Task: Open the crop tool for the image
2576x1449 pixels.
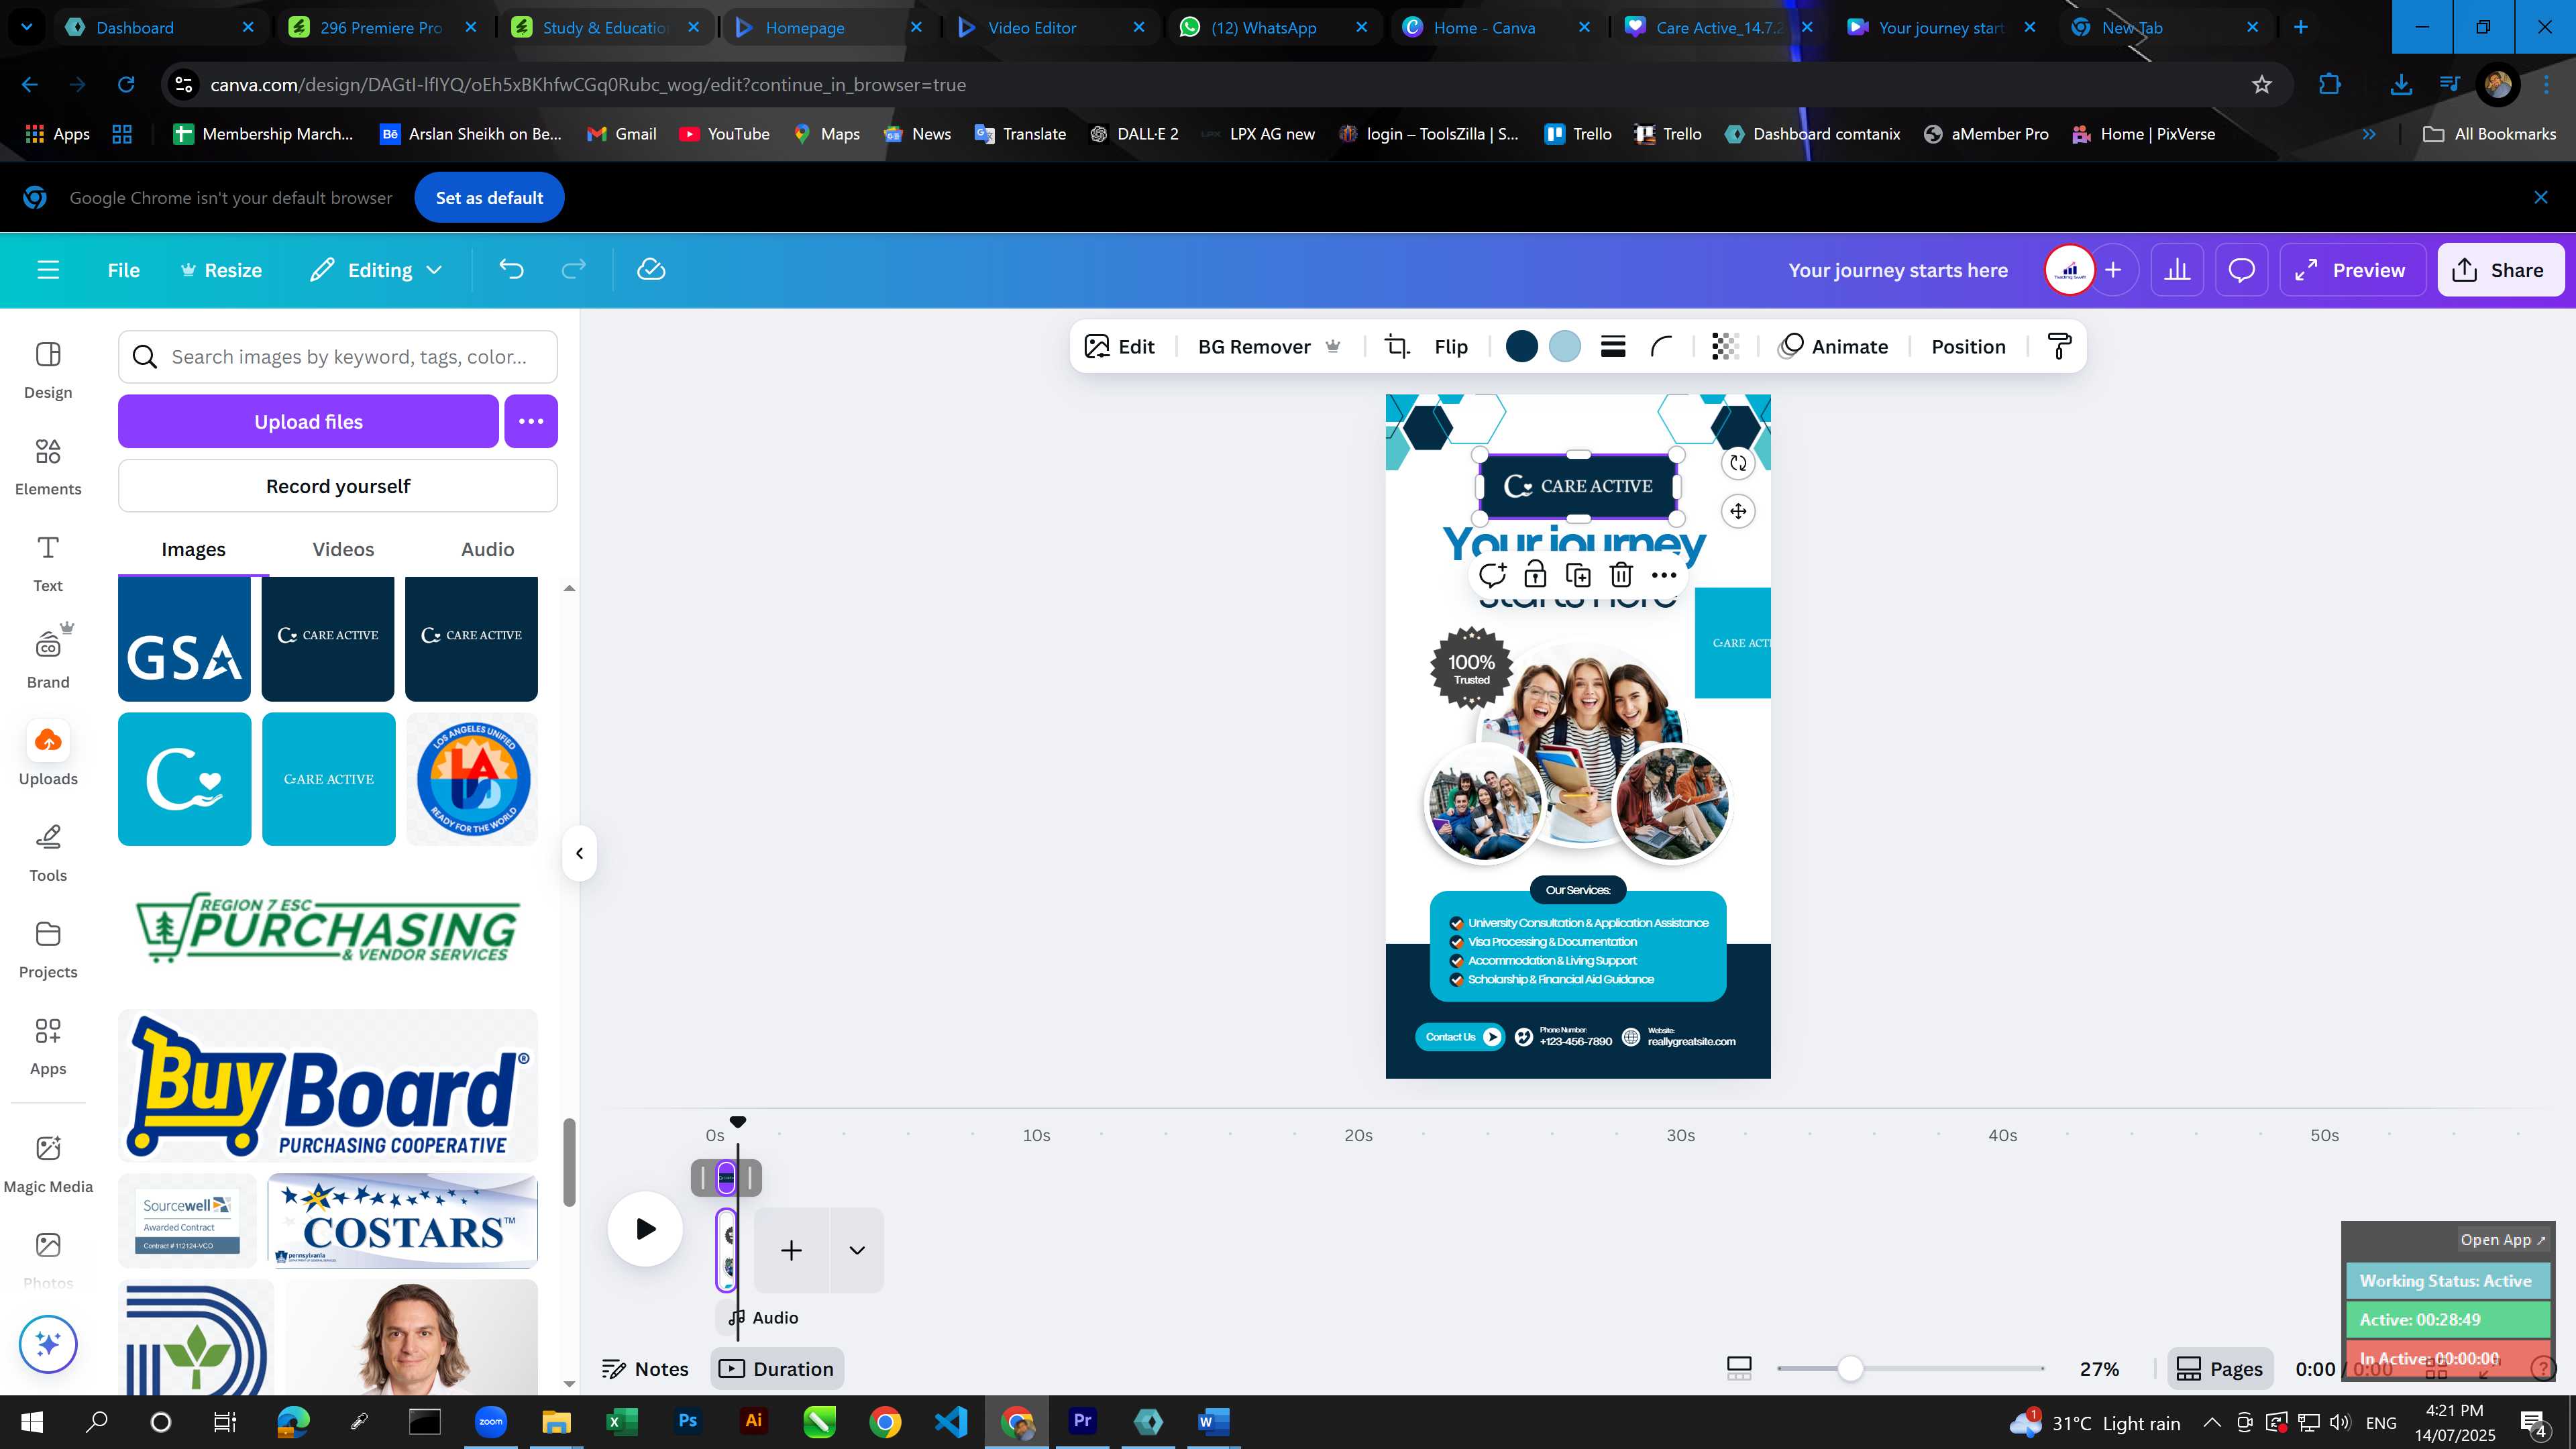Action: click(1397, 347)
